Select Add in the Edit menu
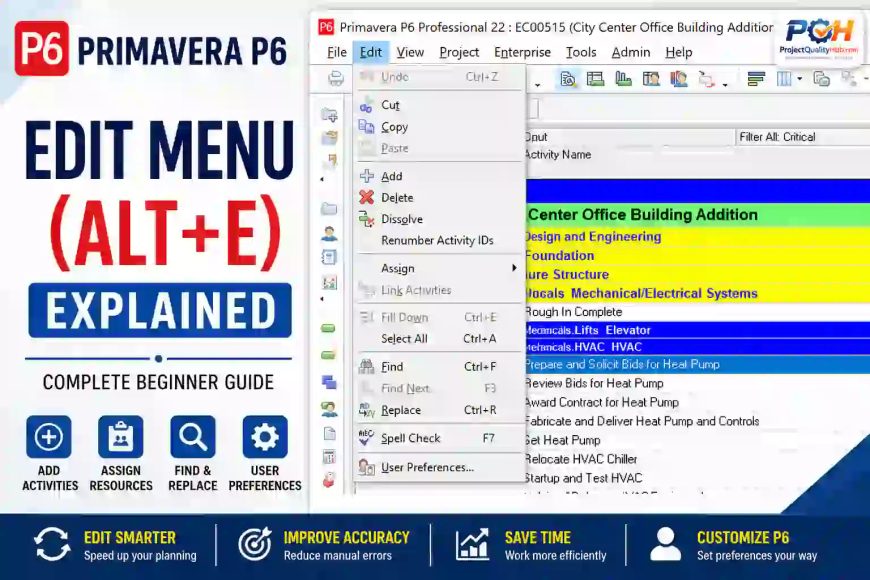The width and height of the screenshot is (870, 580). click(x=439, y=176)
